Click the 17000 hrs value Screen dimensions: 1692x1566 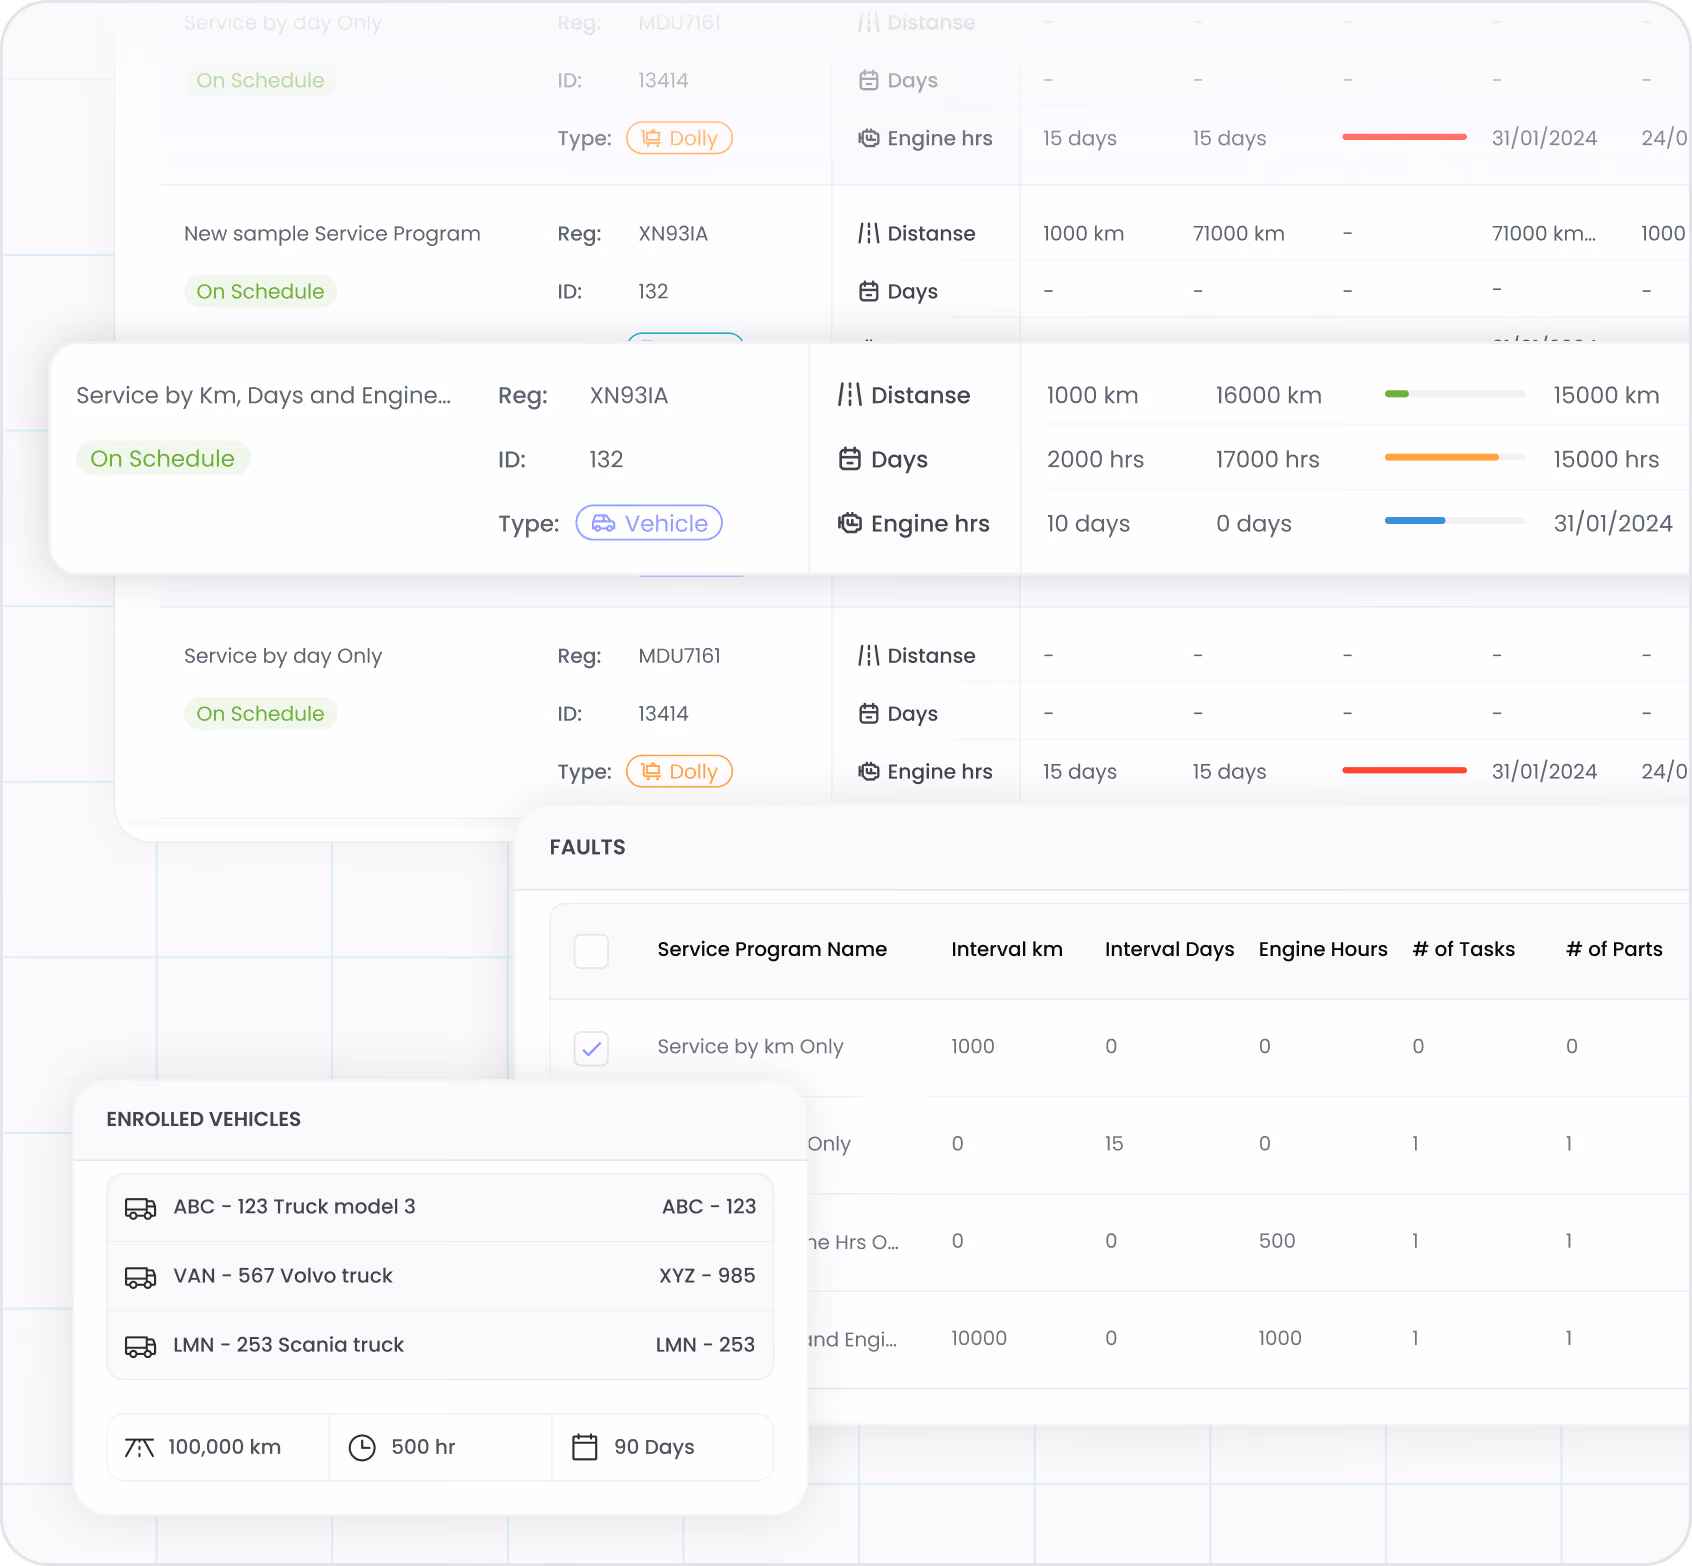tap(1267, 459)
